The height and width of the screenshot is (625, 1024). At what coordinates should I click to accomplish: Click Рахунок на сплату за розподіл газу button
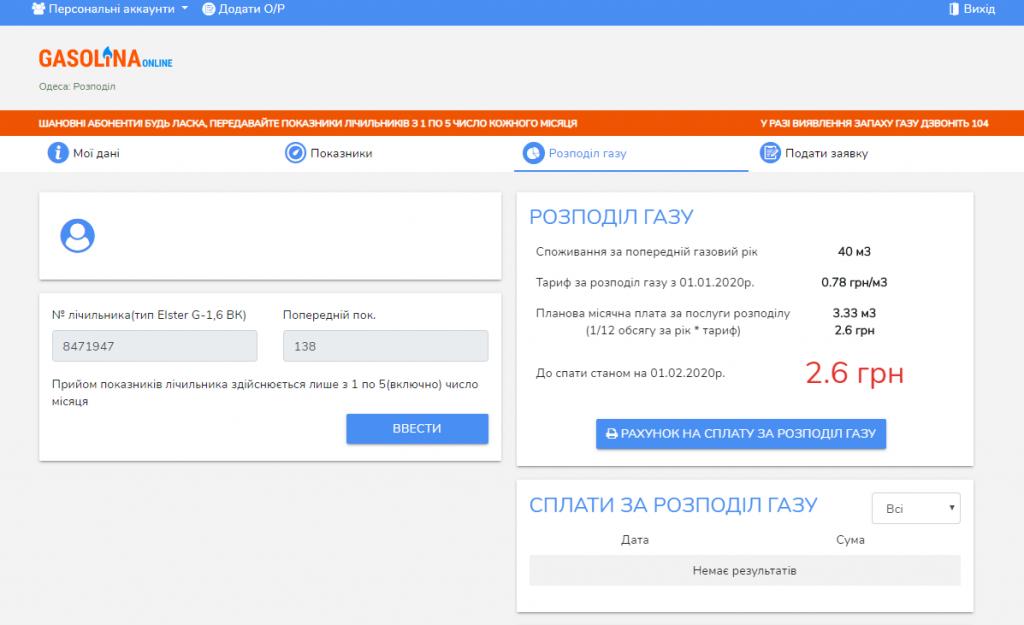tap(741, 434)
